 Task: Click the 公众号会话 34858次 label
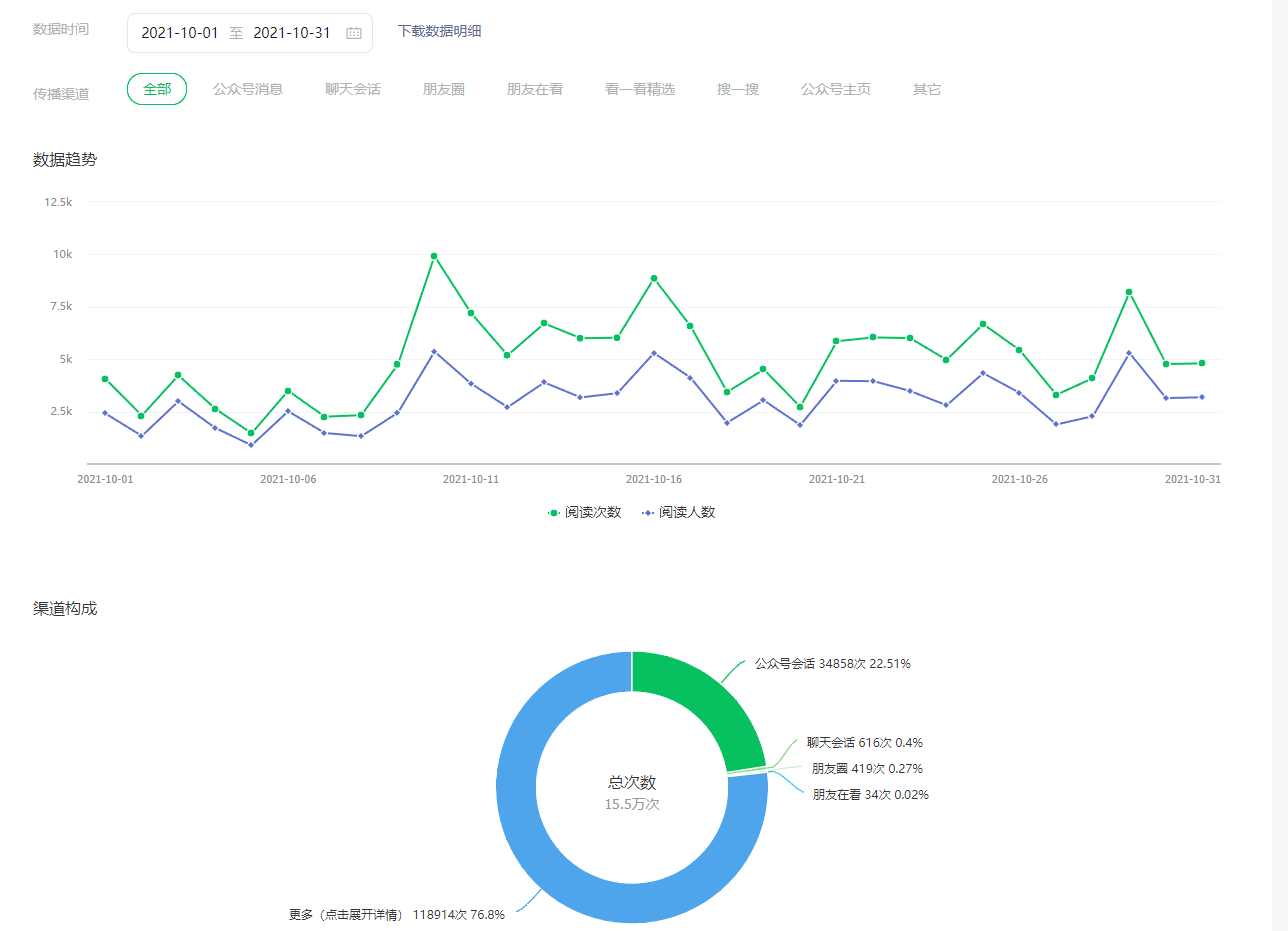[x=832, y=663]
